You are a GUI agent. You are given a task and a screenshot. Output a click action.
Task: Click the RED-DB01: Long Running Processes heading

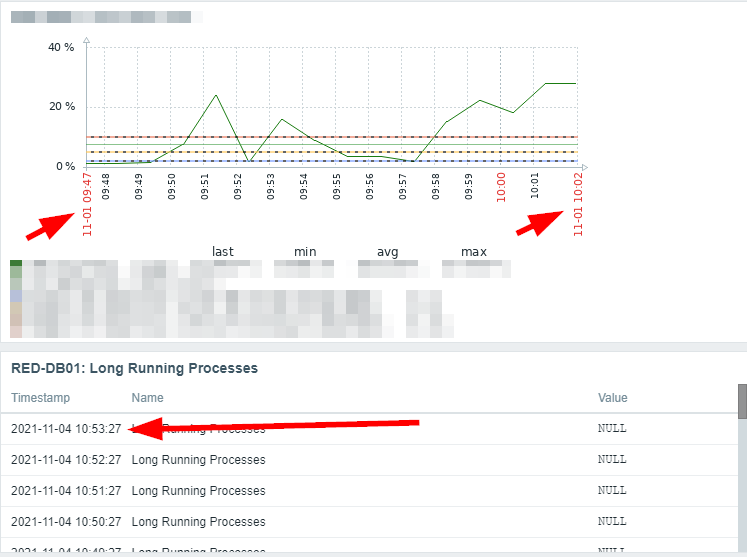pos(134,368)
